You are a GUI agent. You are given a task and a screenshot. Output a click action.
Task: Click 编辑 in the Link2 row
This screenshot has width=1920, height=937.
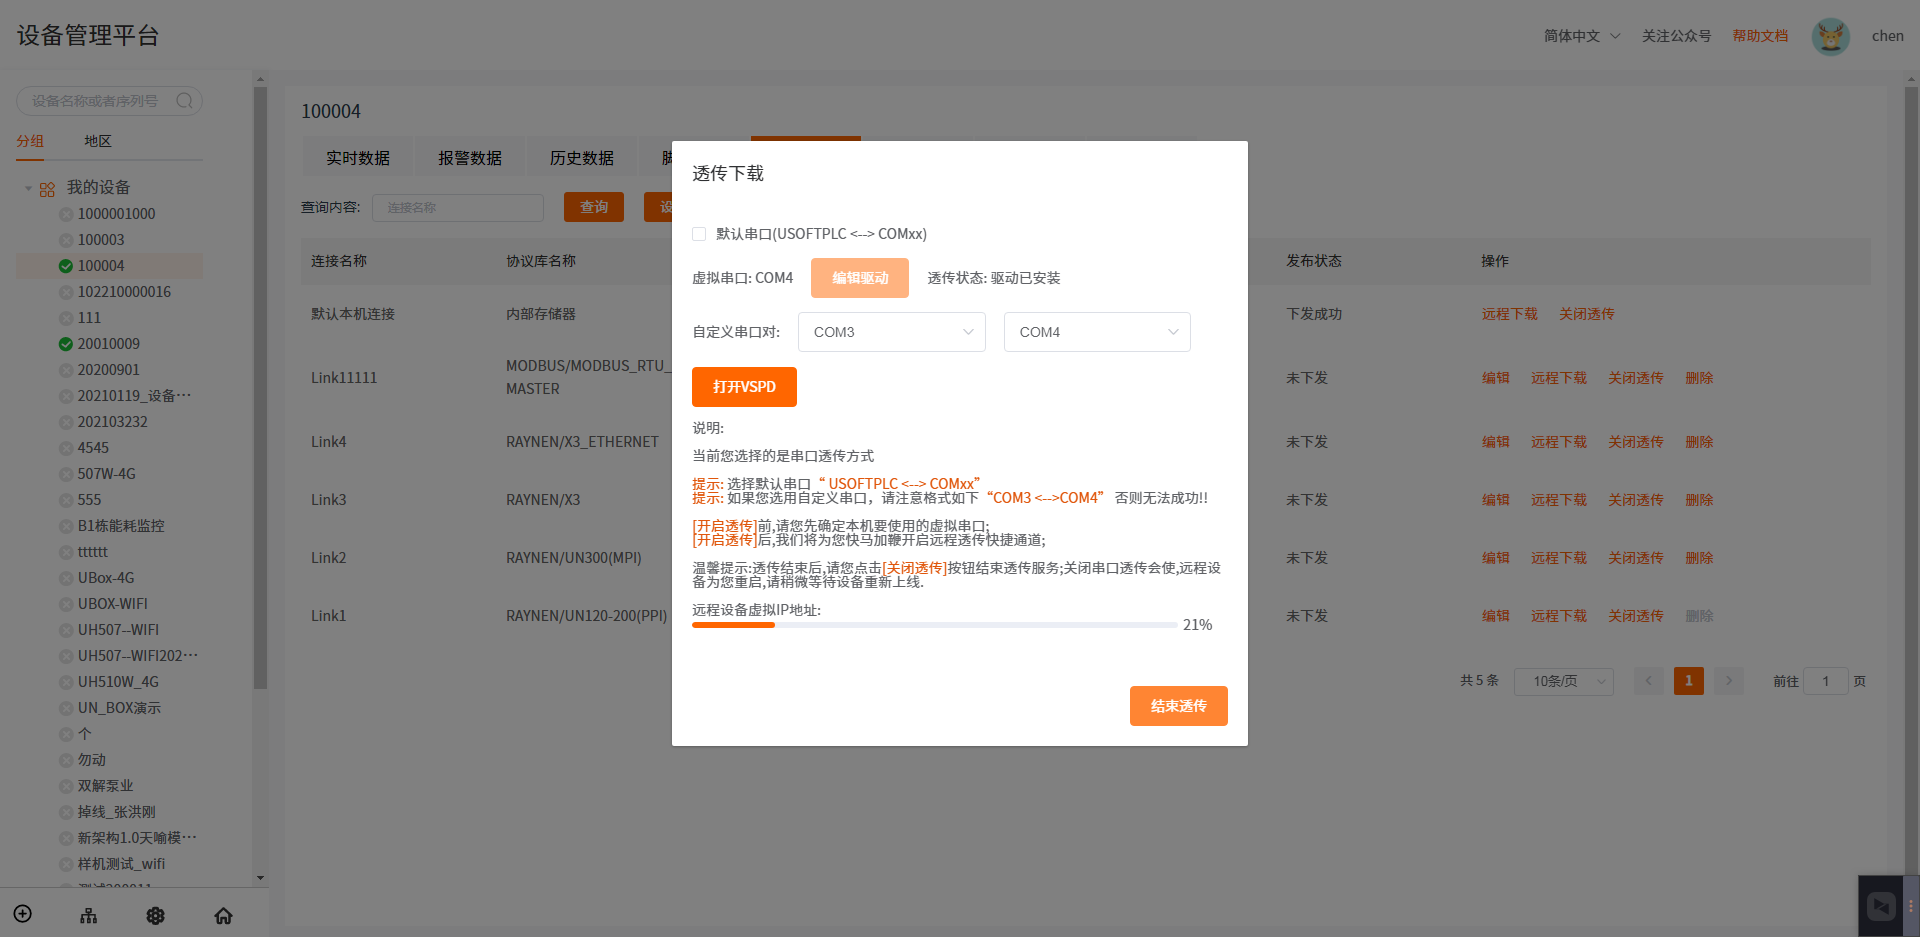pos(1496,558)
